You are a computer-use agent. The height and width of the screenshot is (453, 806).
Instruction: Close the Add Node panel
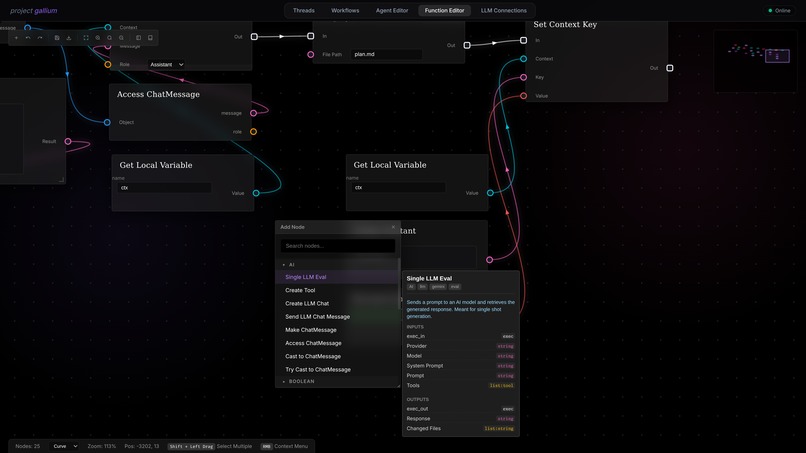(x=393, y=227)
